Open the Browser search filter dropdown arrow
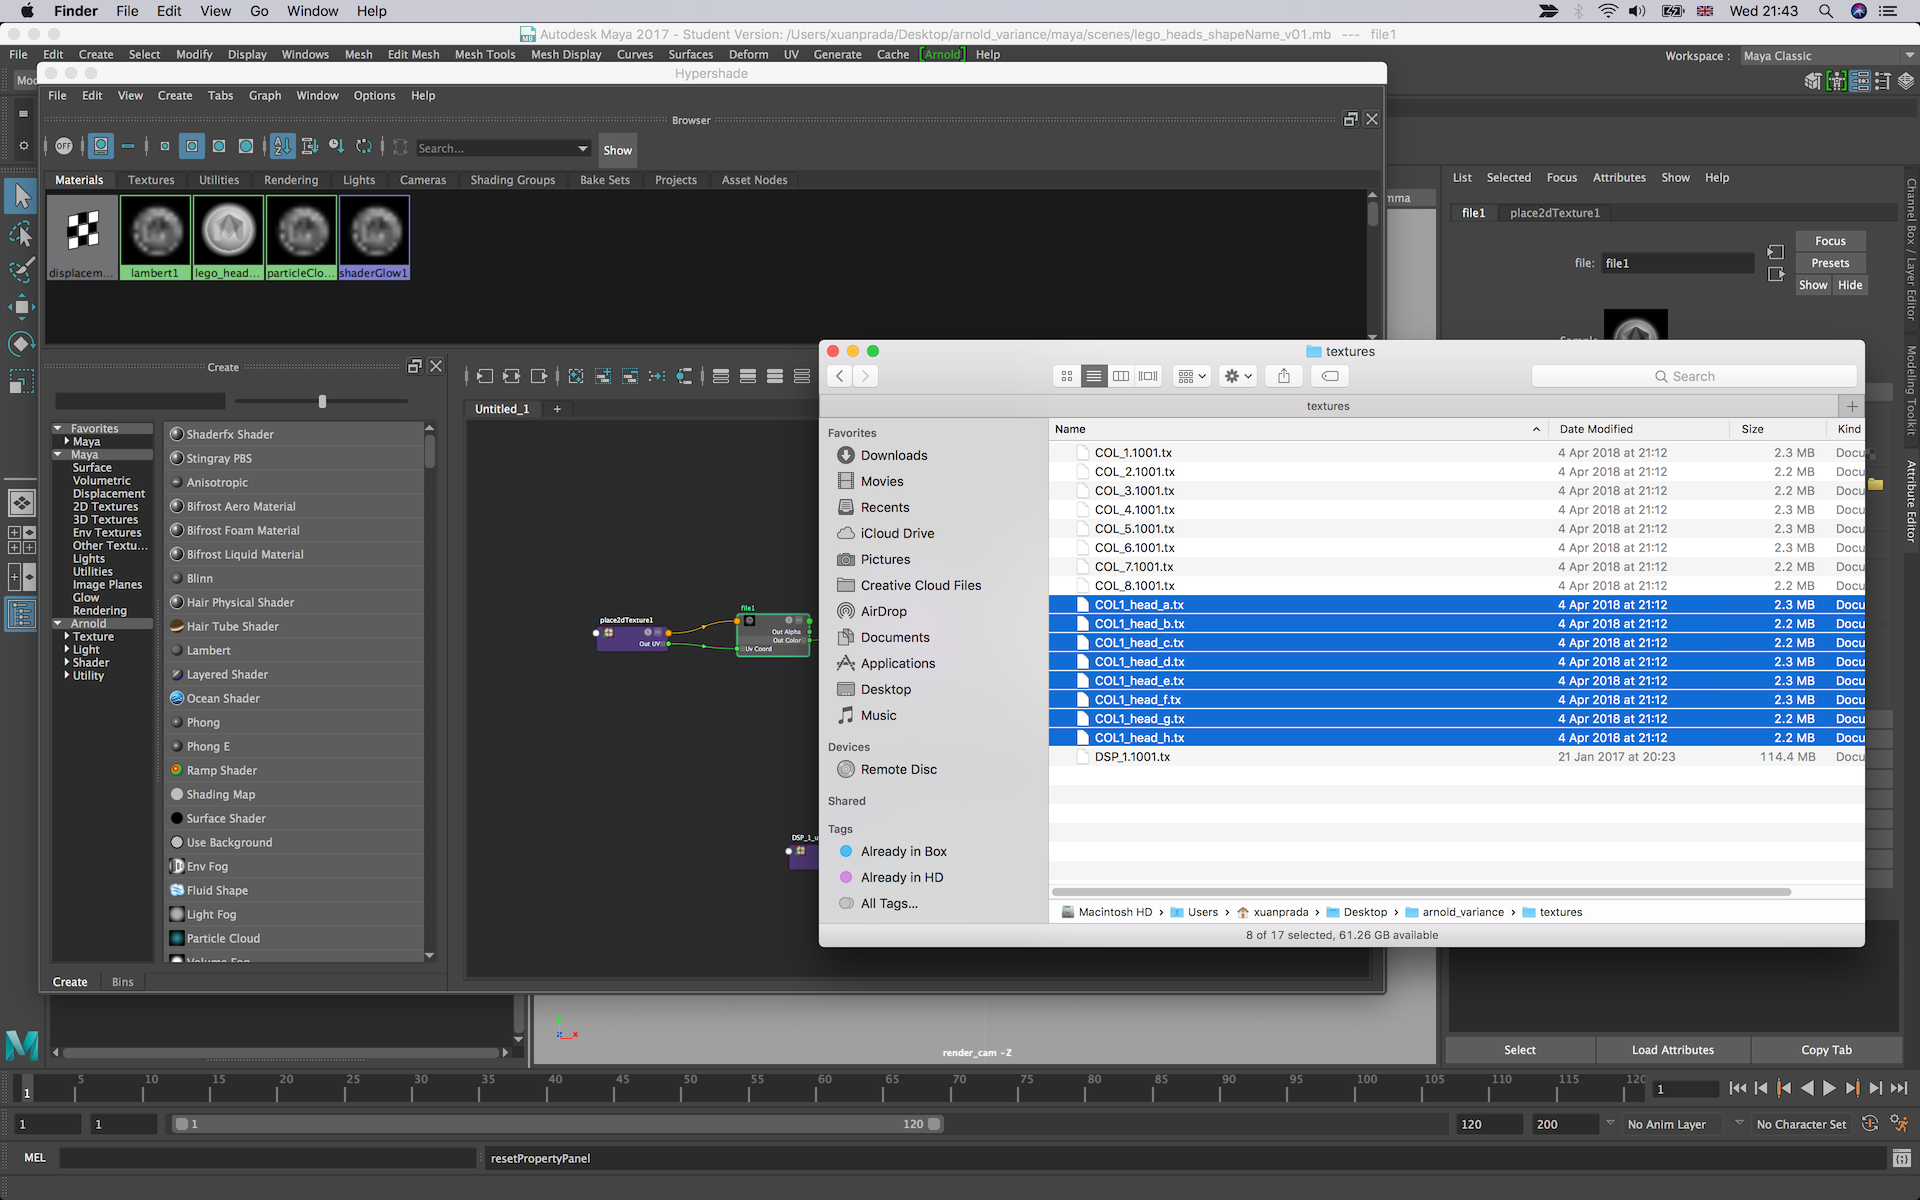The width and height of the screenshot is (1920, 1200). pyautogui.click(x=582, y=148)
